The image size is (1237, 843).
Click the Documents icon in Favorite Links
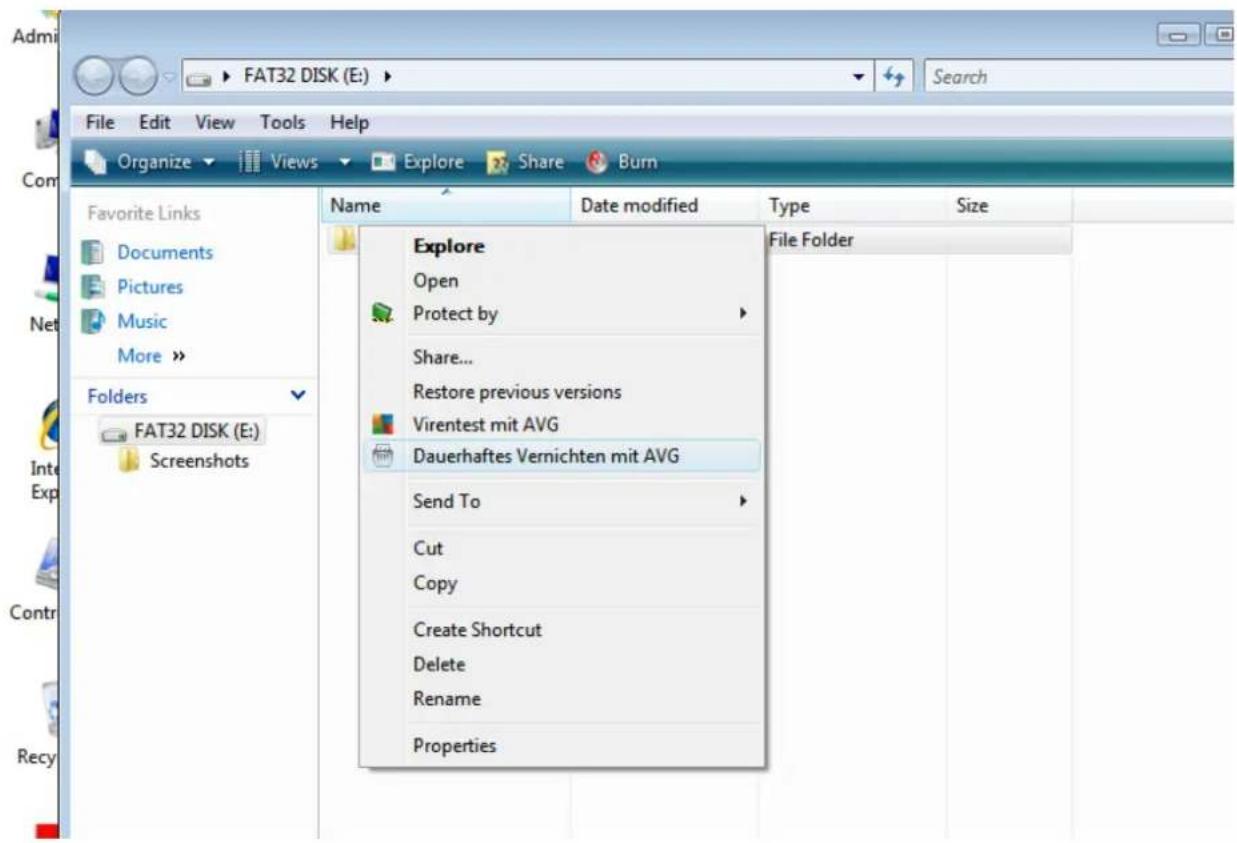coord(93,252)
